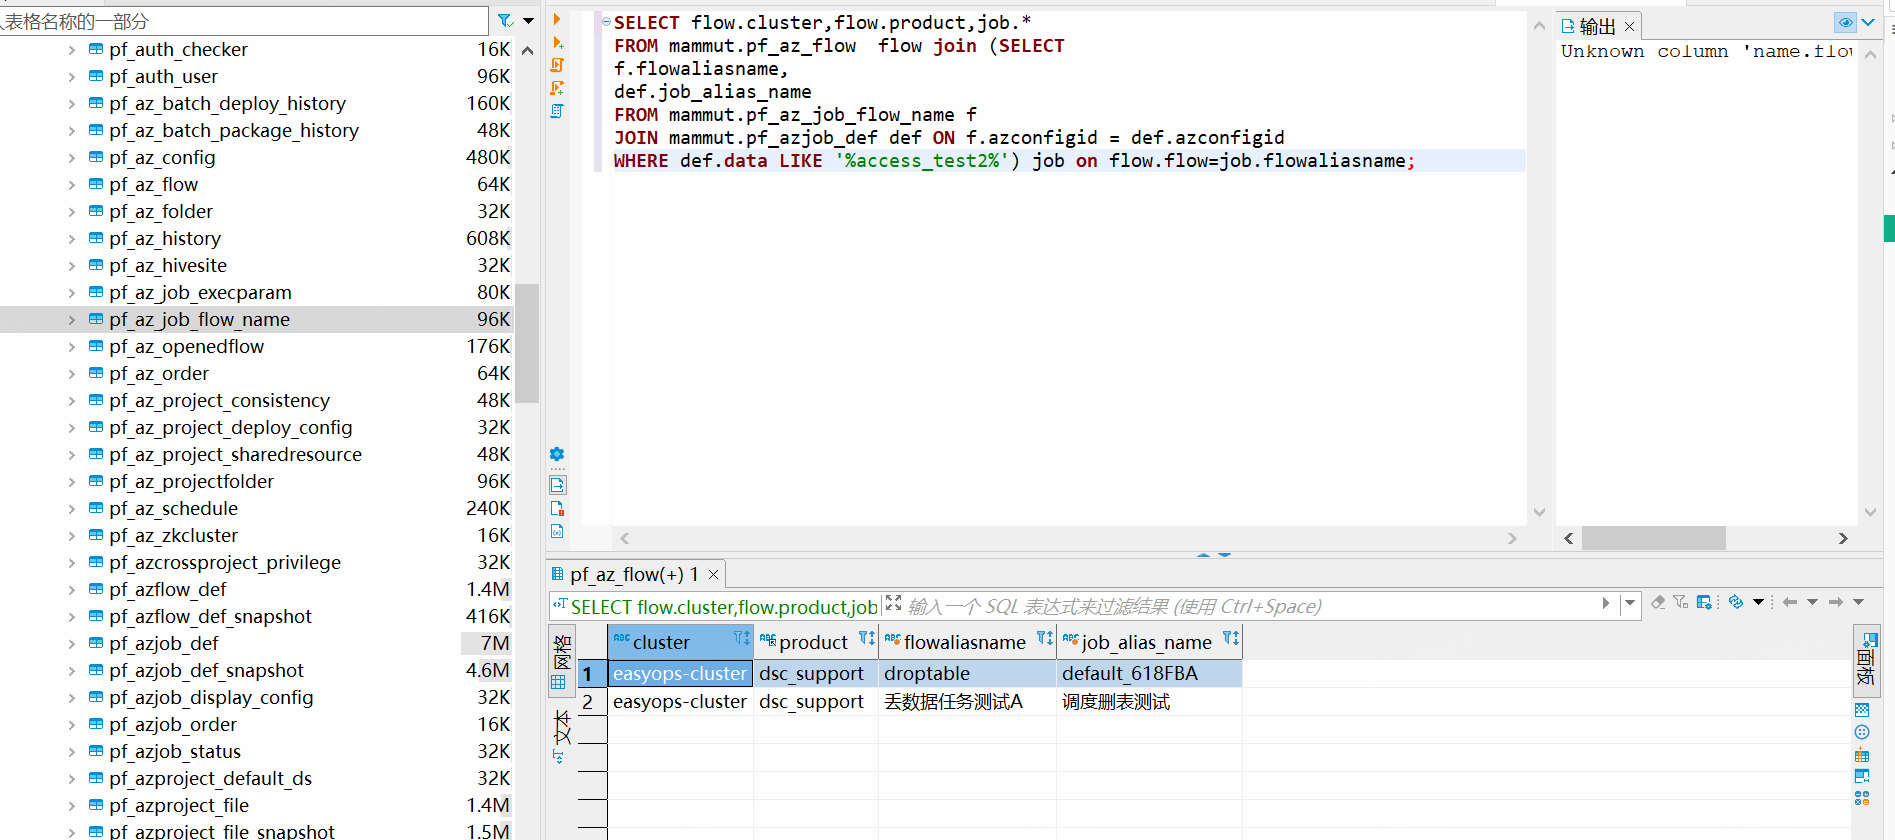
Task: Close the 输出 output tab
Action: (1629, 27)
